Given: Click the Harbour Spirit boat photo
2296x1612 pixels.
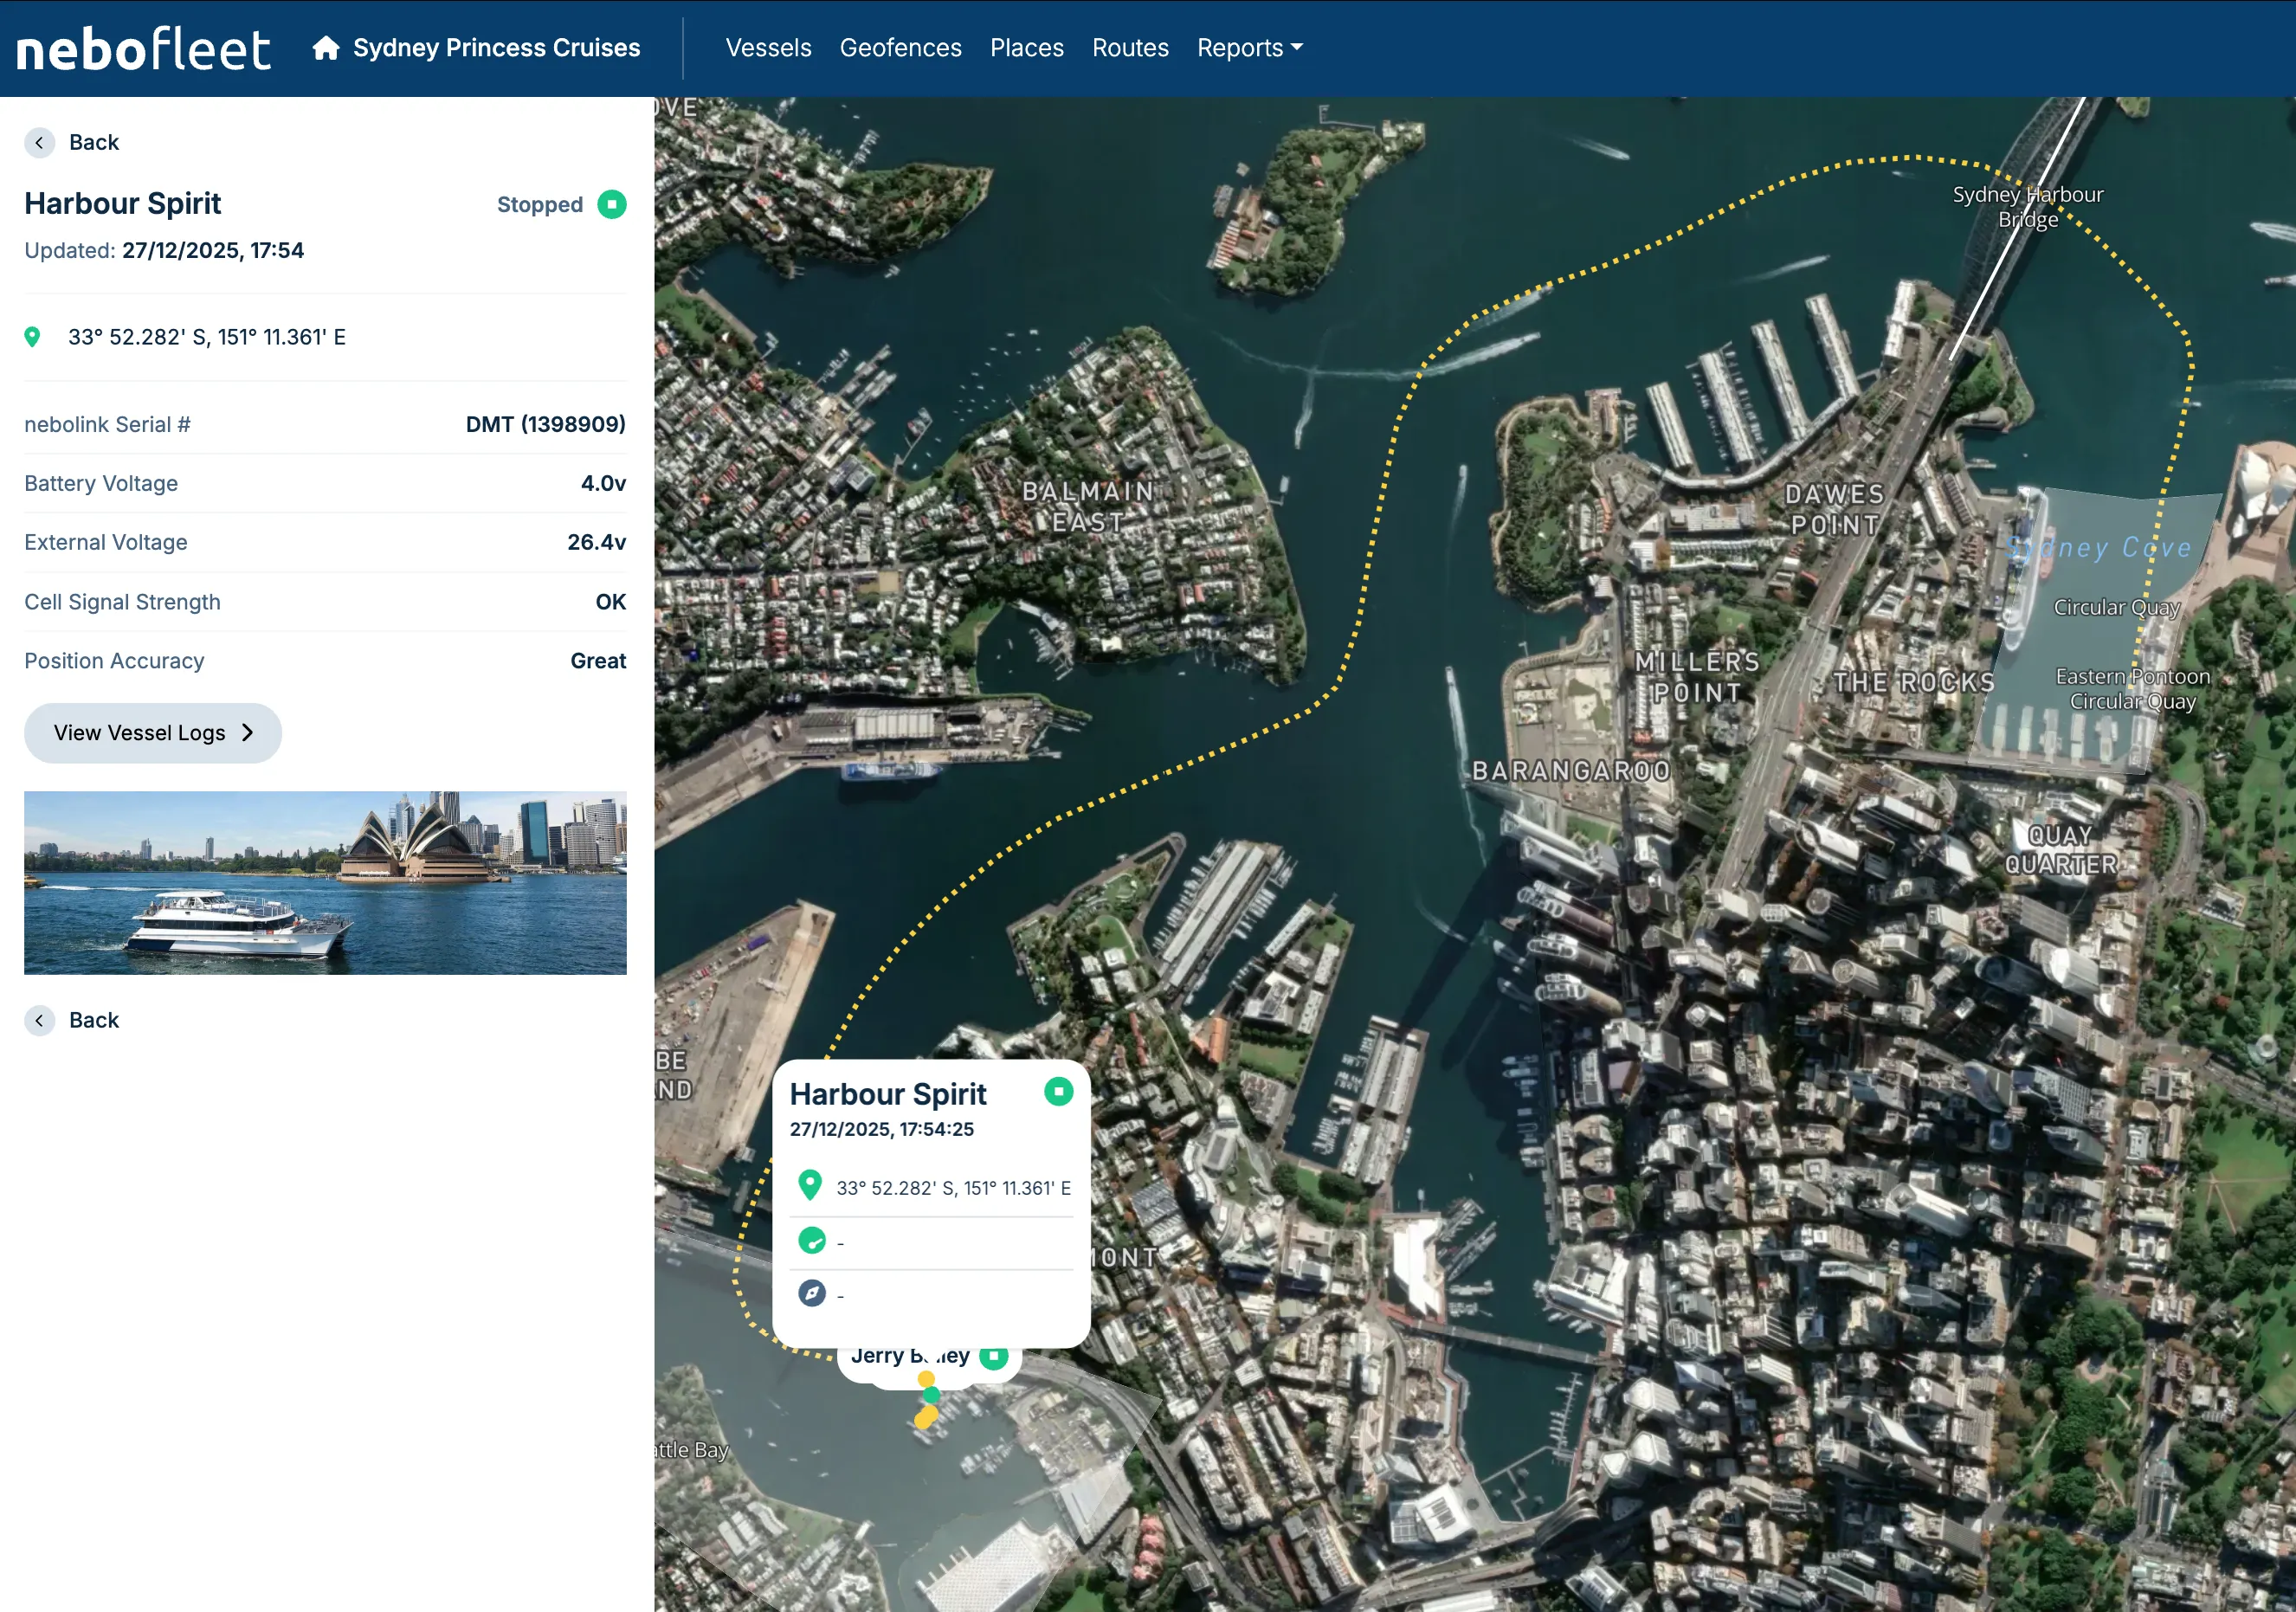Looking at the screenshot, I should [325, 883].
